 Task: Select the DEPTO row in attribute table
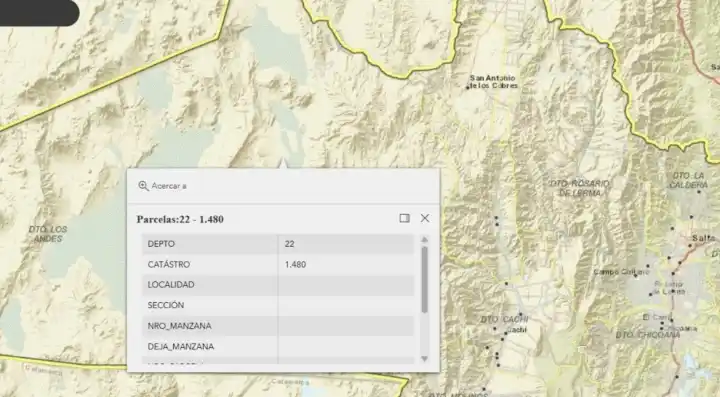point(278,244)
